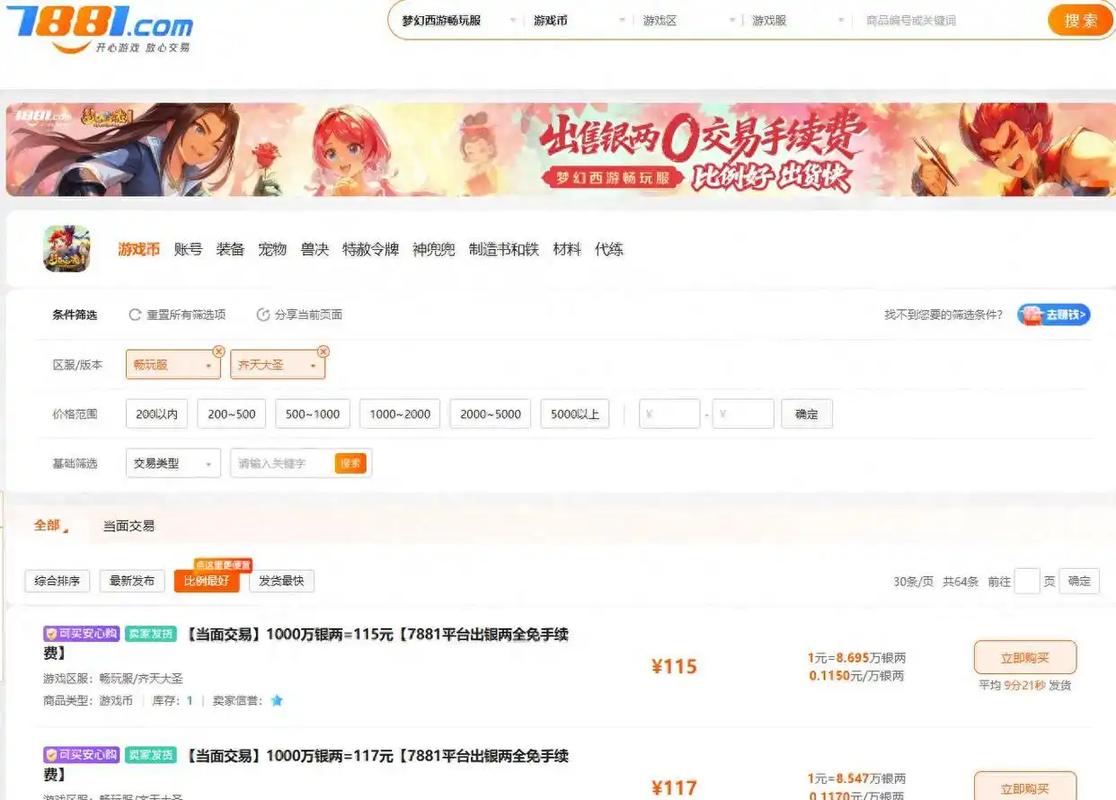Click 可买安心购 badge on ¥115 listing
Screen dimensions: 1116x800
pos(81,633)
